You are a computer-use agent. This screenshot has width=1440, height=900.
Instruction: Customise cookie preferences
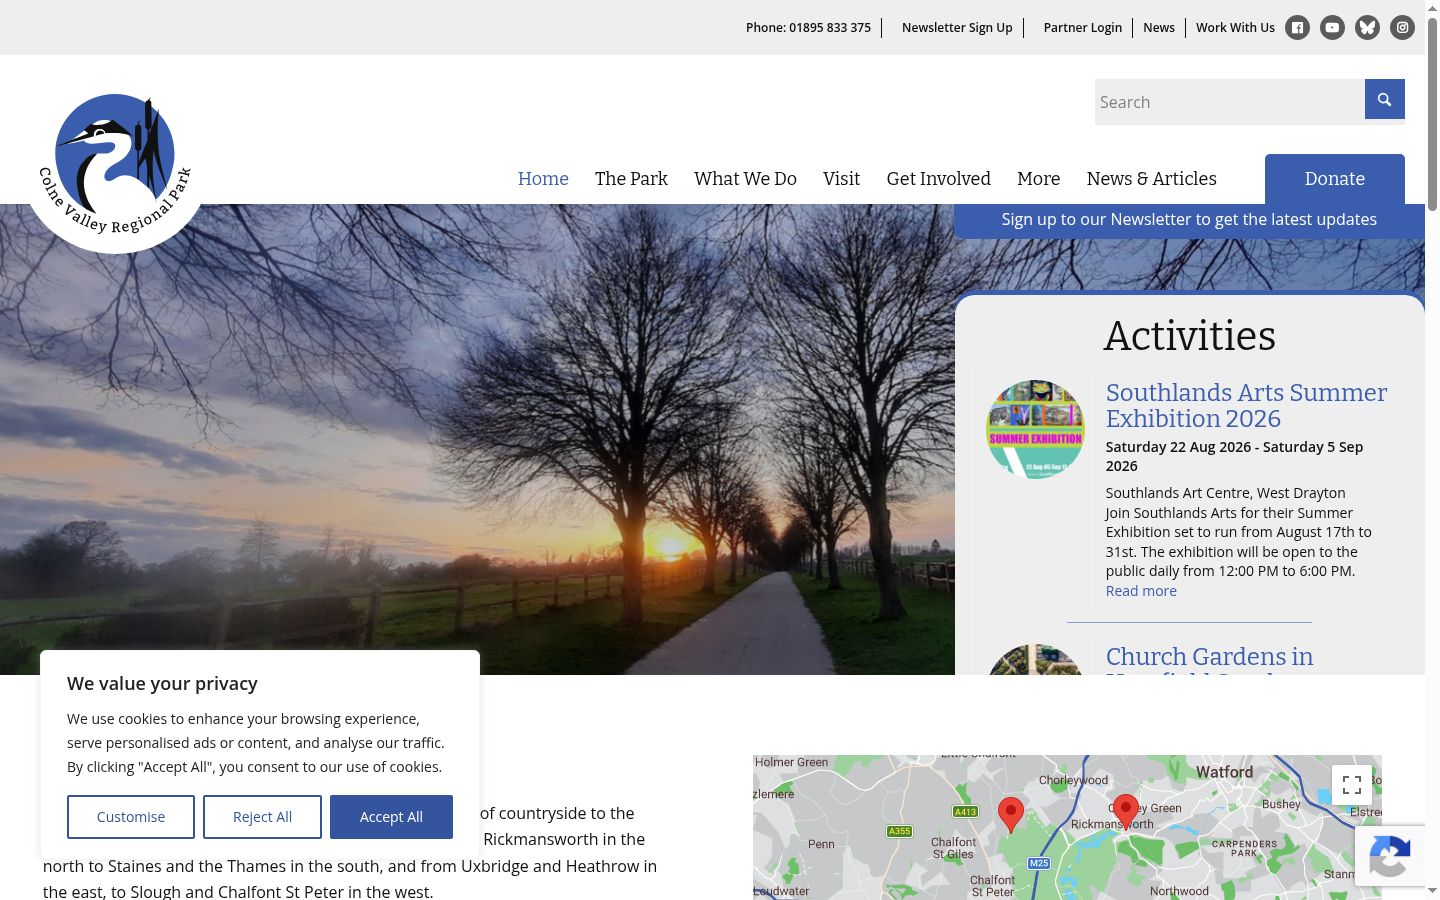[x=131, y=817]
